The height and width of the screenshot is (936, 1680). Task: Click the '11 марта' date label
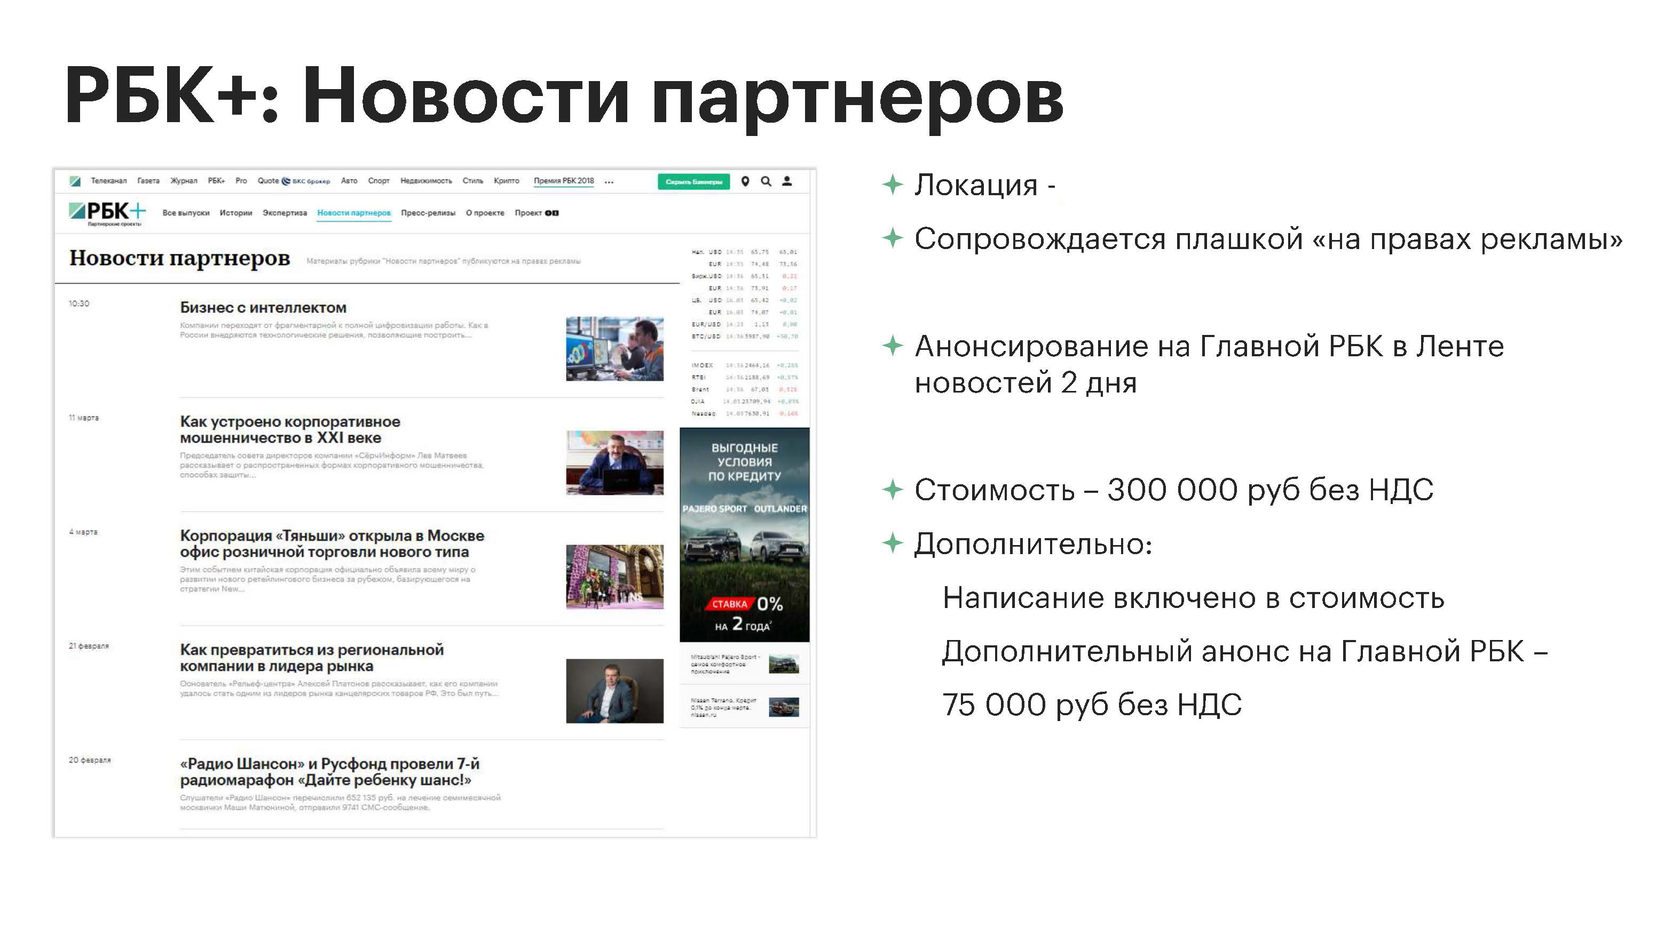point(84,417)
